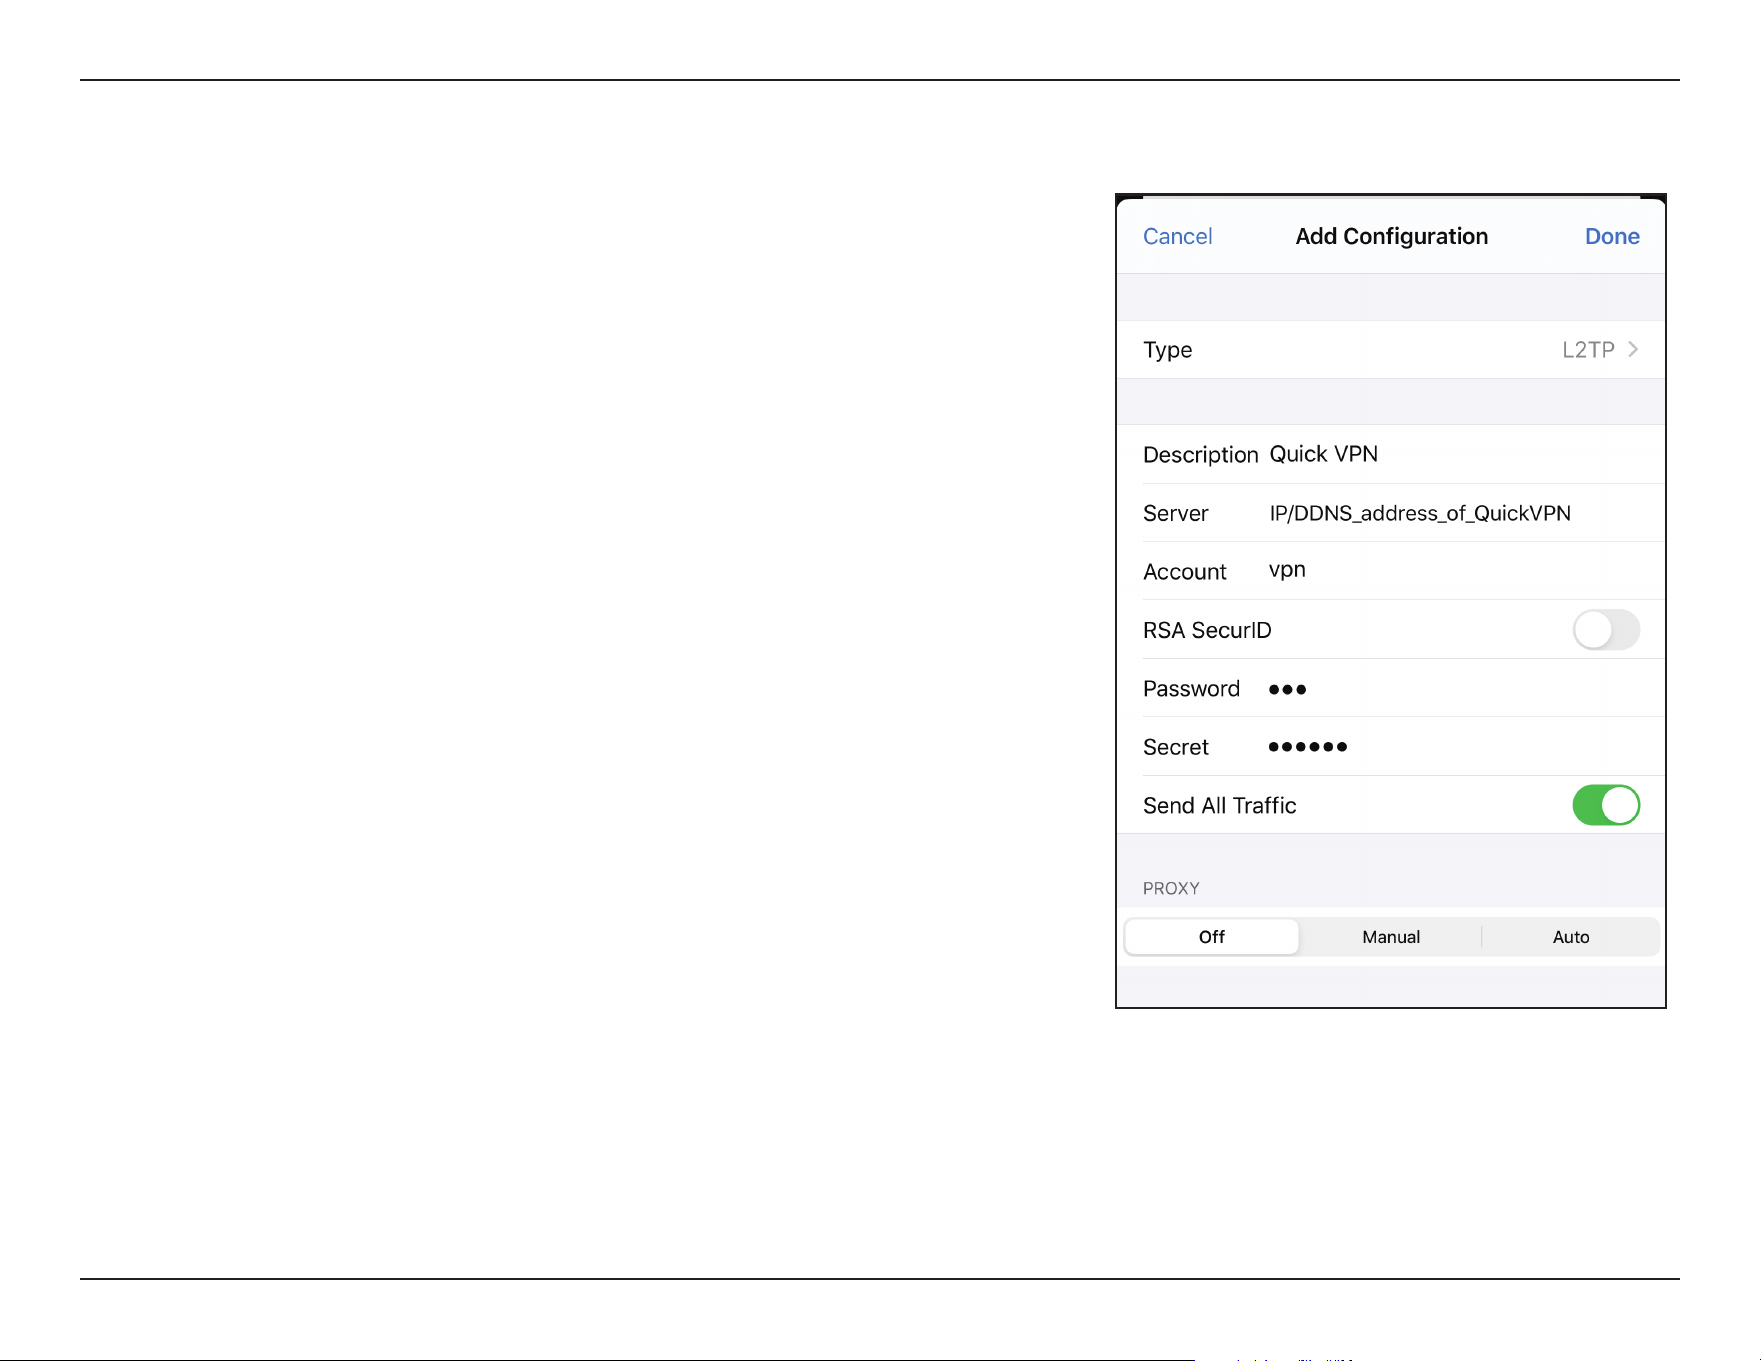Click the Server label
Viewport: 1761px width, 1361px height.
click(1175, 513)
